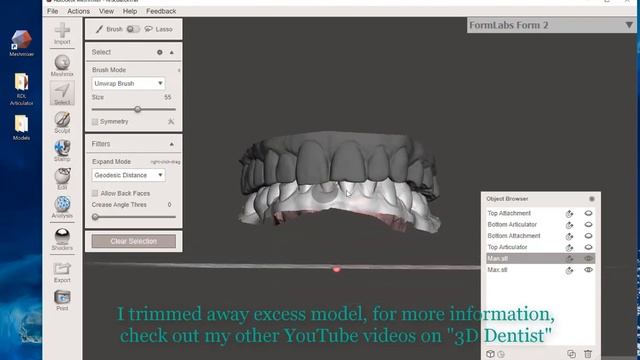The image size is (640, 360).
Task: Open the Stamp tool
Action: [62, 151]
